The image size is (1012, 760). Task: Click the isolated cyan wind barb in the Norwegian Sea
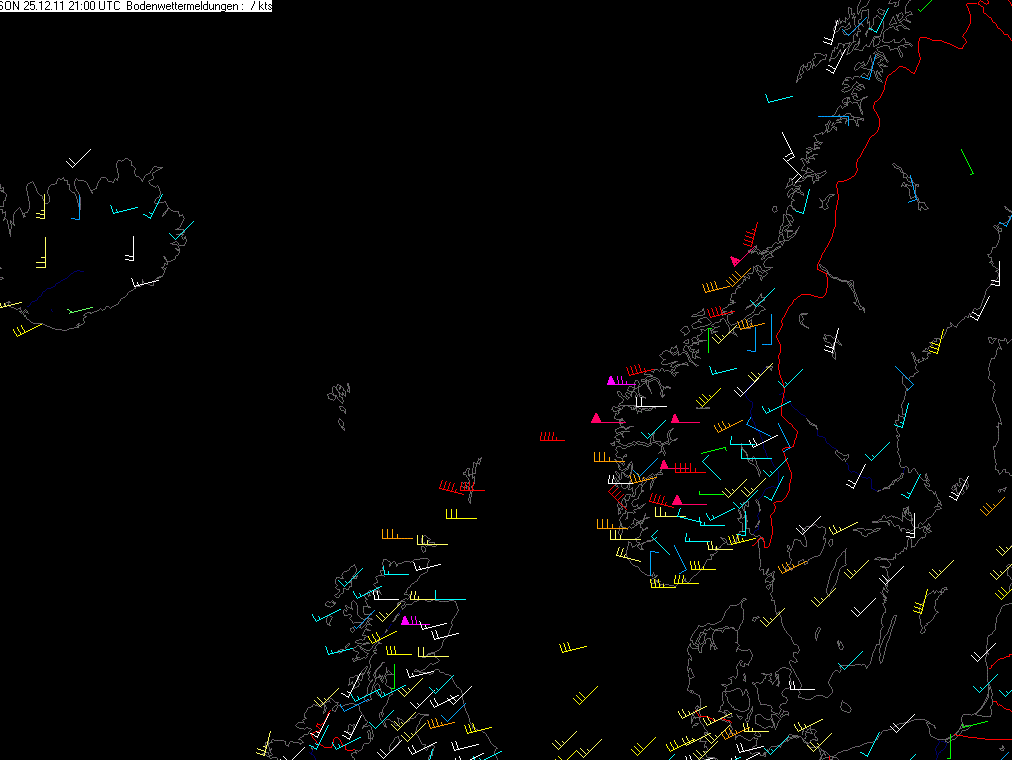tap(778, 99)
